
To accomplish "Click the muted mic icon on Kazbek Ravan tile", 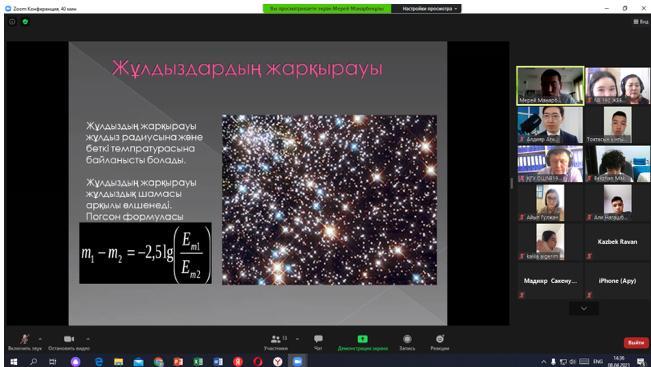I will pyautogui.click(x=589, y=257).
